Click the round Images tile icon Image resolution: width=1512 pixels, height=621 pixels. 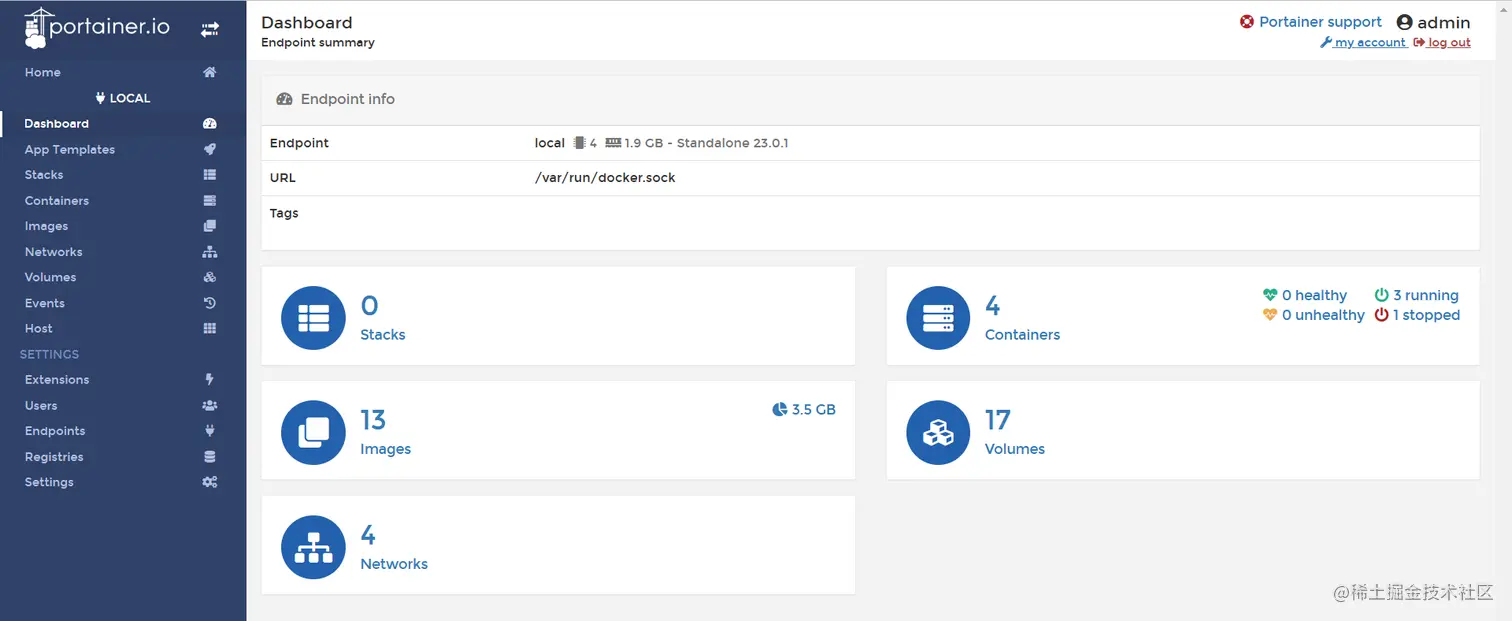[x=313, y=432]
